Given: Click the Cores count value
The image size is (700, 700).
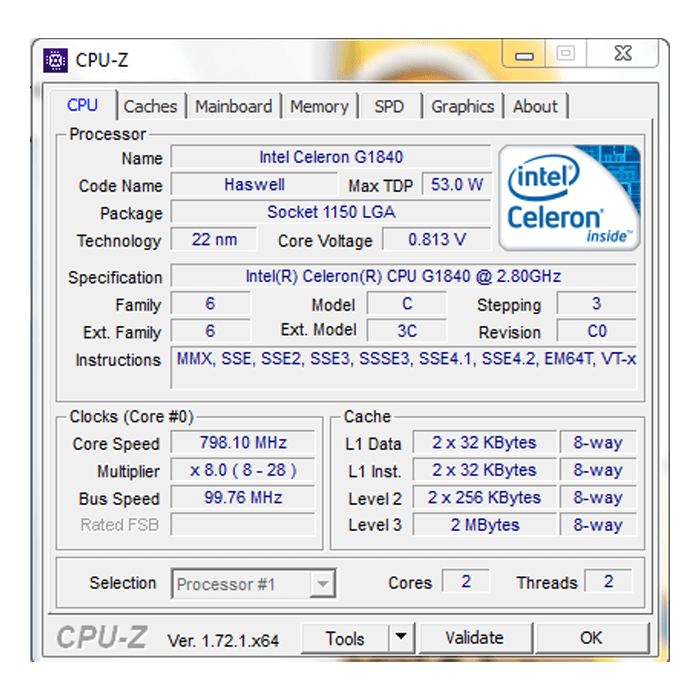Looking at the screenshot, I should point(466,582).
